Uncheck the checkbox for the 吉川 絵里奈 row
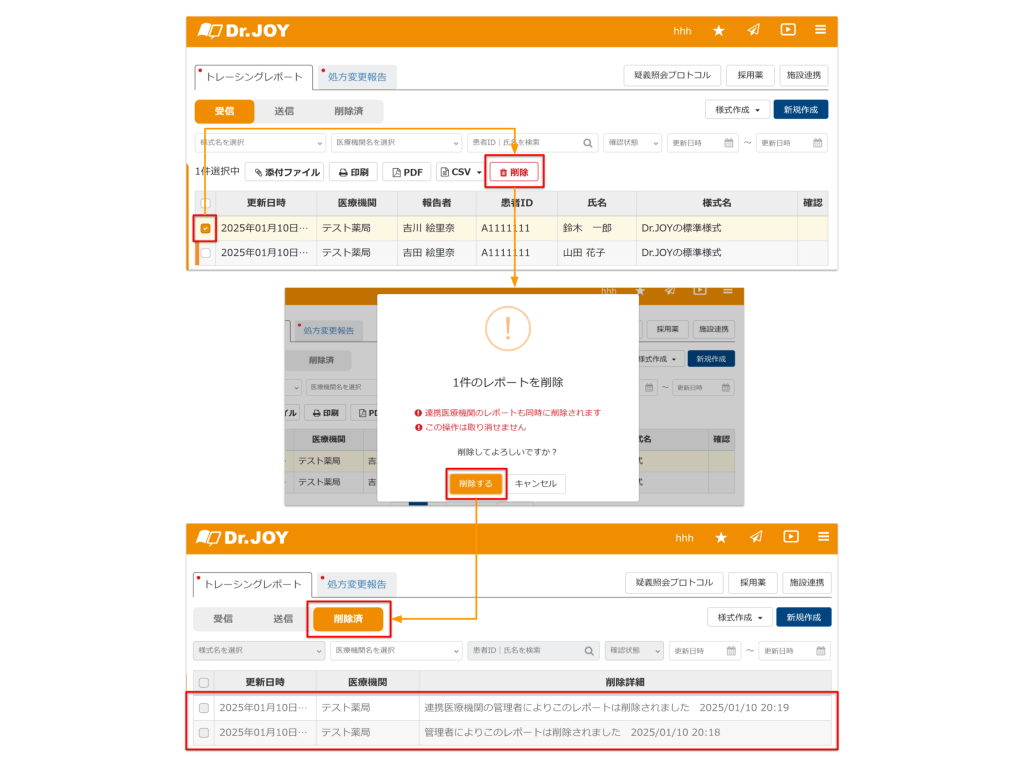The height and width of the screenshot is (768, 1024). tap(205, 228)
